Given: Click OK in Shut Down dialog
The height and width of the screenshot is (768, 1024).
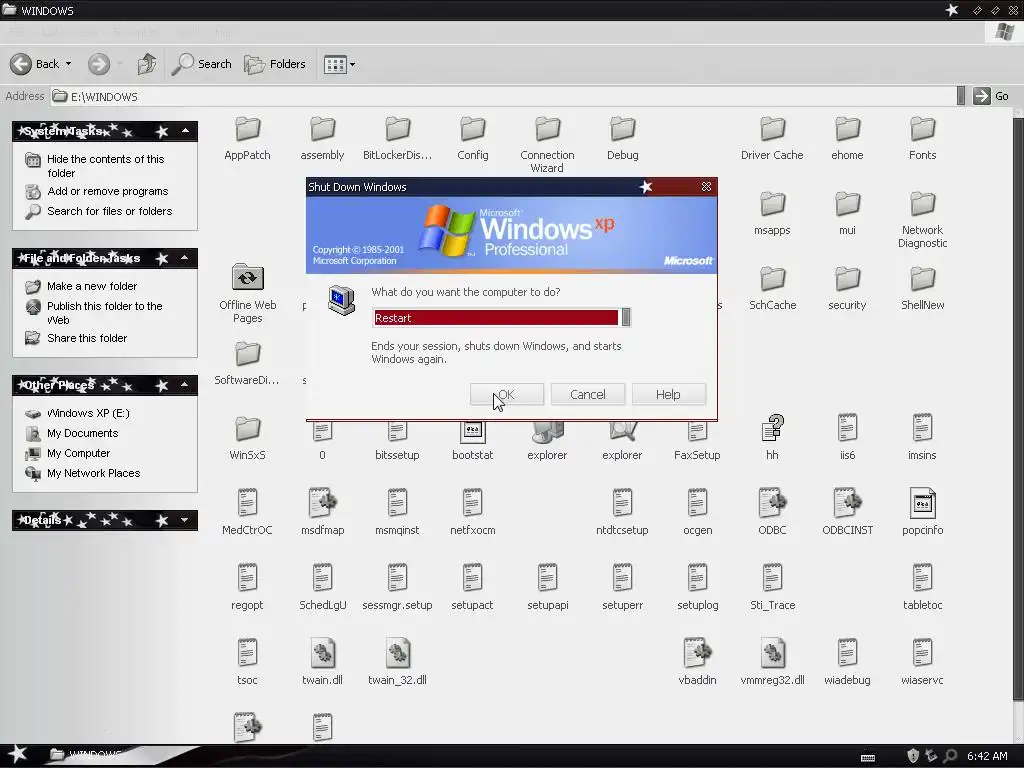Looking at the screenshot, I should 507,394.
